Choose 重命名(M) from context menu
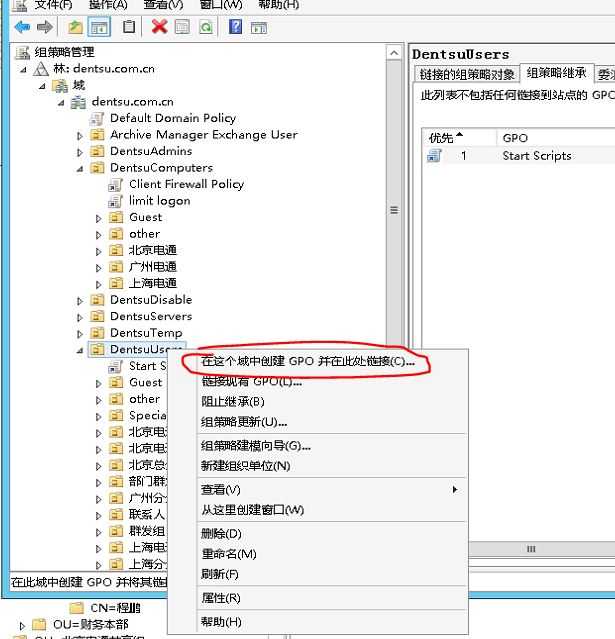 click(x=229, y=554)
